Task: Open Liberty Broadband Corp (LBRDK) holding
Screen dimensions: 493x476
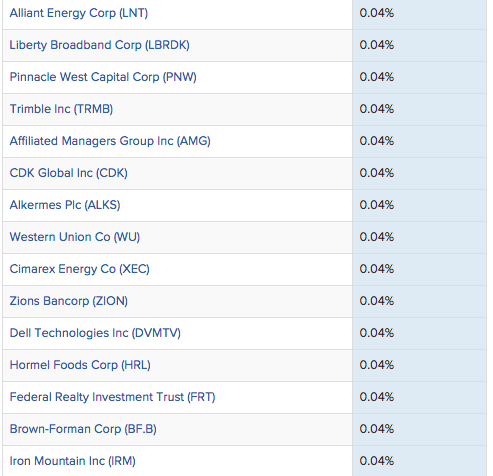Action: pos(99,45)
